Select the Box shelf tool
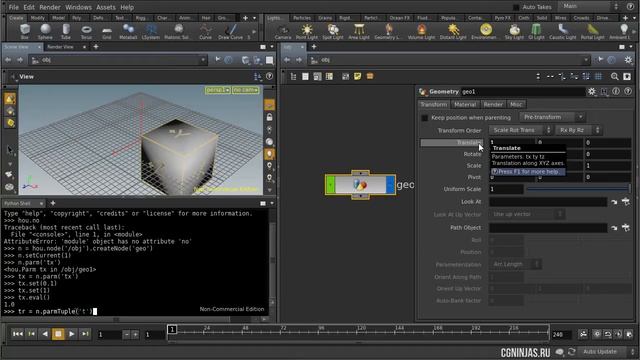Viewport: 640px width, 360px height. (25, 31)
